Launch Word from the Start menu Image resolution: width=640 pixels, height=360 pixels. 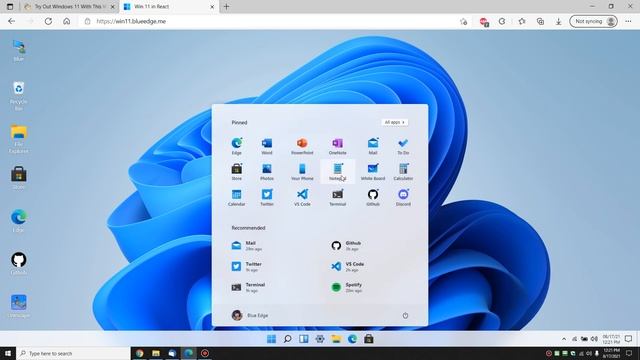coord(267,146)
